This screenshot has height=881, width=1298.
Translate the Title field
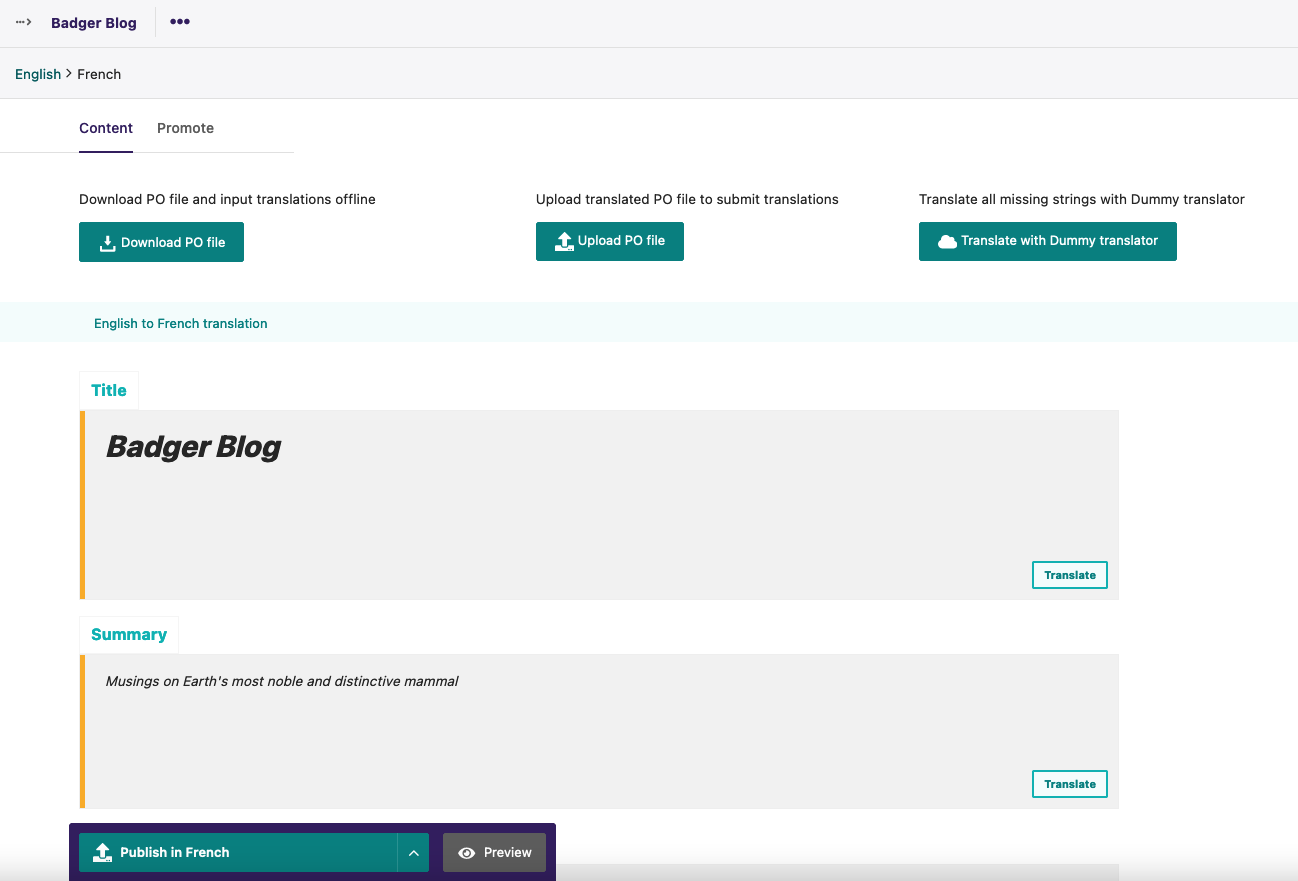pos(1069,574)
